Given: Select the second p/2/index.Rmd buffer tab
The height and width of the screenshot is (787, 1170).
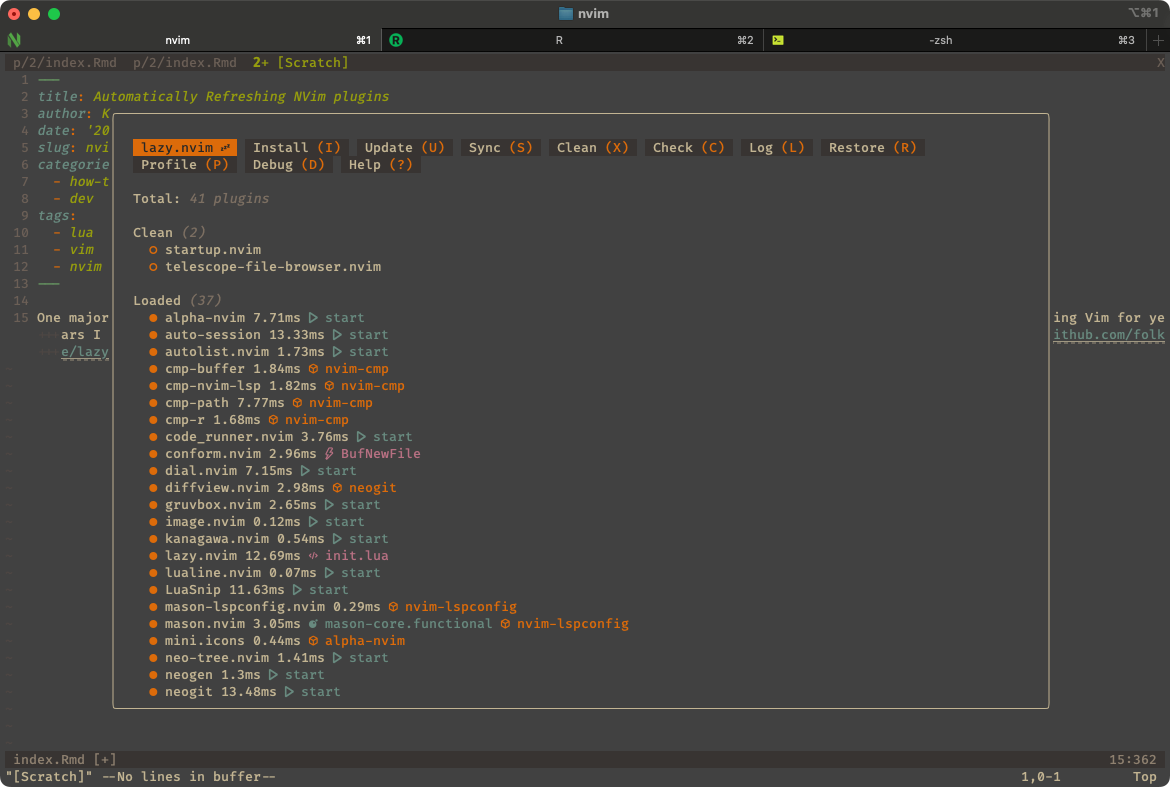Looking at the screenshot, I should pos(185,63).
